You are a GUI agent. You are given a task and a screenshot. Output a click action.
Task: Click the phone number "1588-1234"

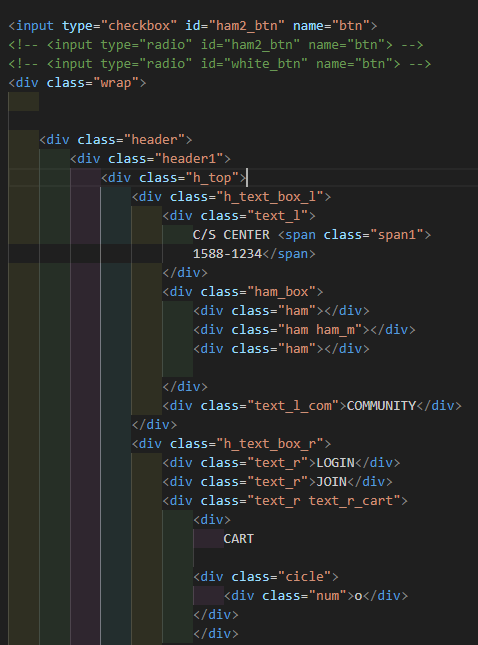click(227, 254)
